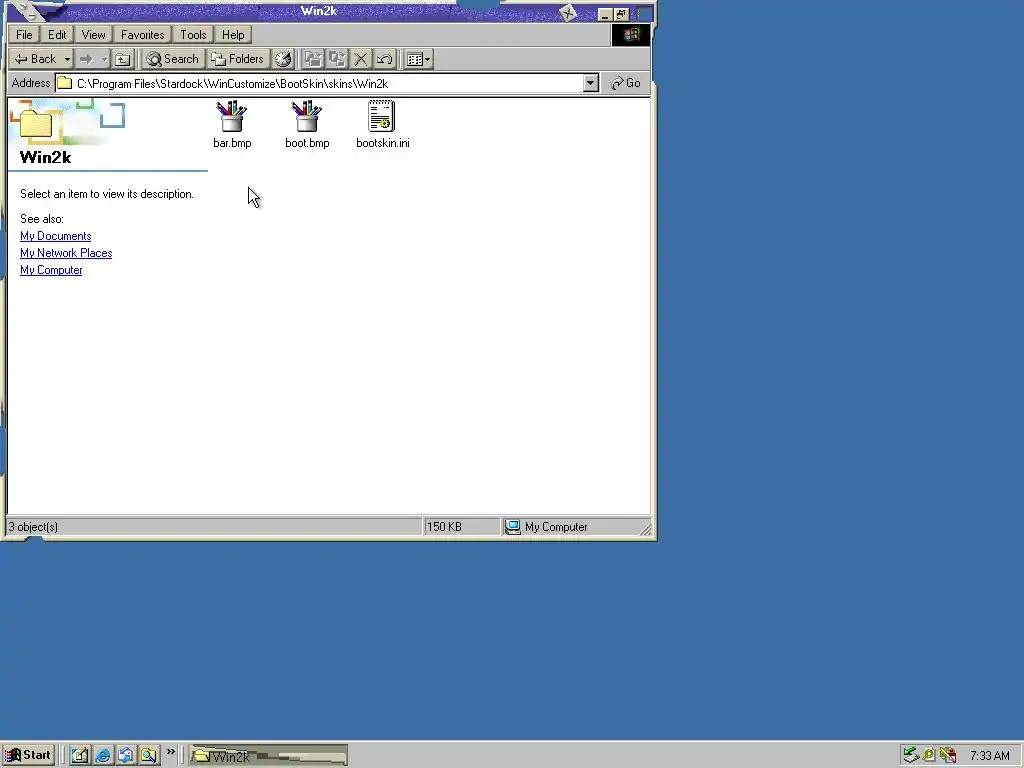
Task: Expand the Back history dropdown arrow
Action: (67, 59)
